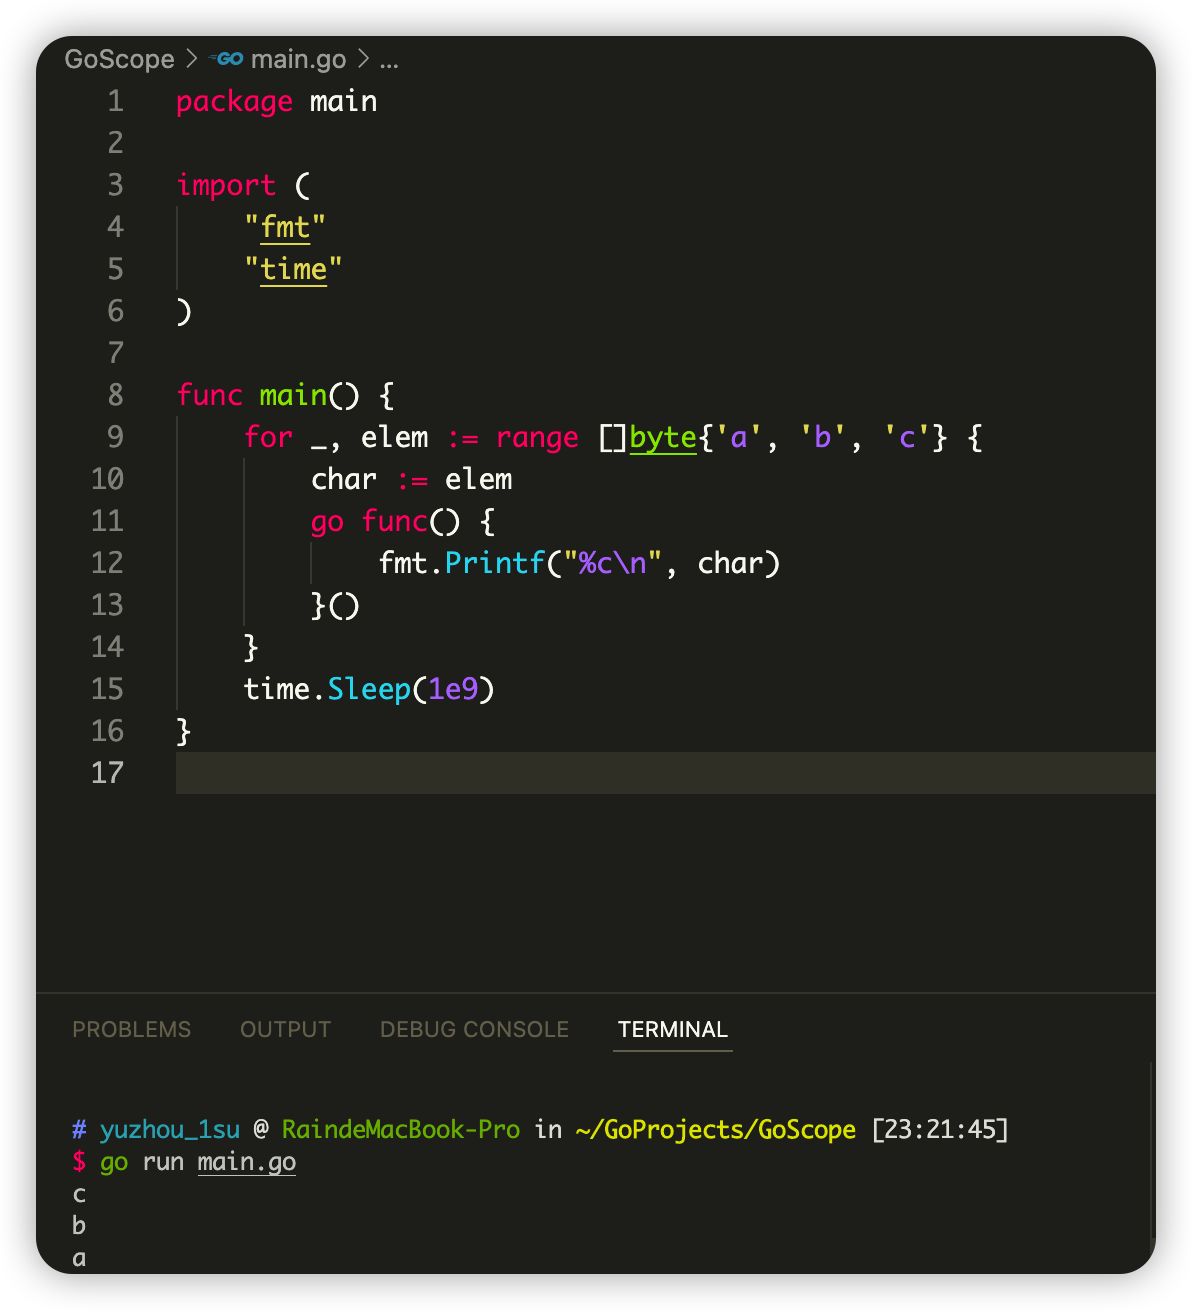Click line number 9 in gutter

point(116,437)
